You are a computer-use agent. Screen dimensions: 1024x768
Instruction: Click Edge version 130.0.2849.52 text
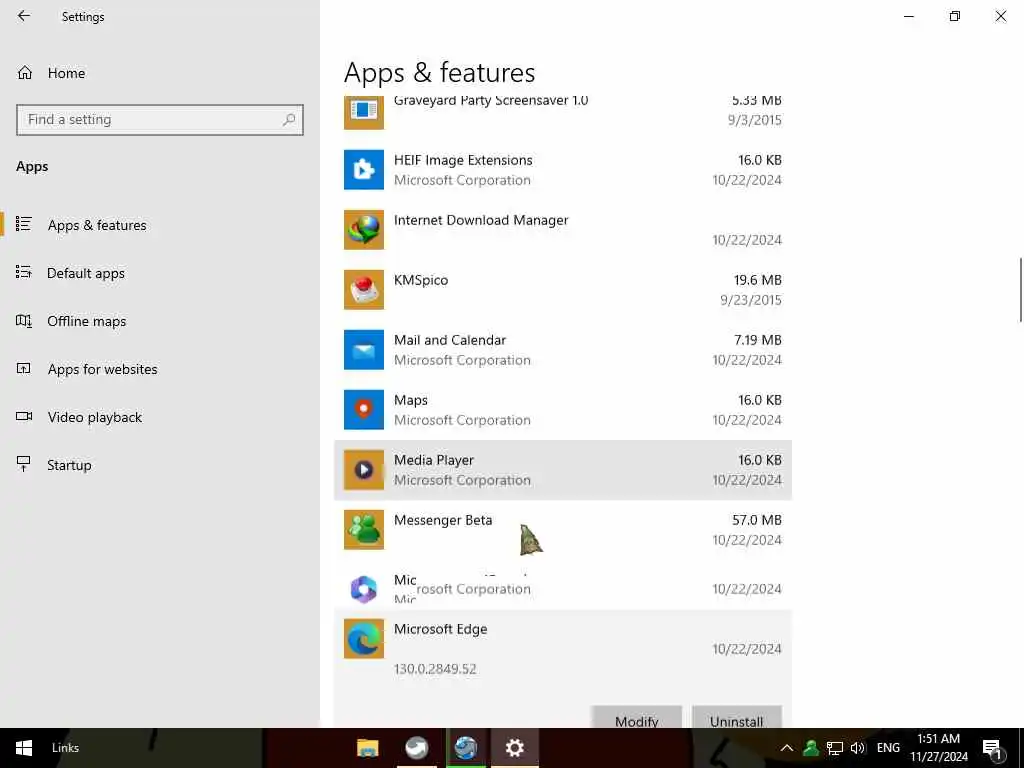[435, 669]
